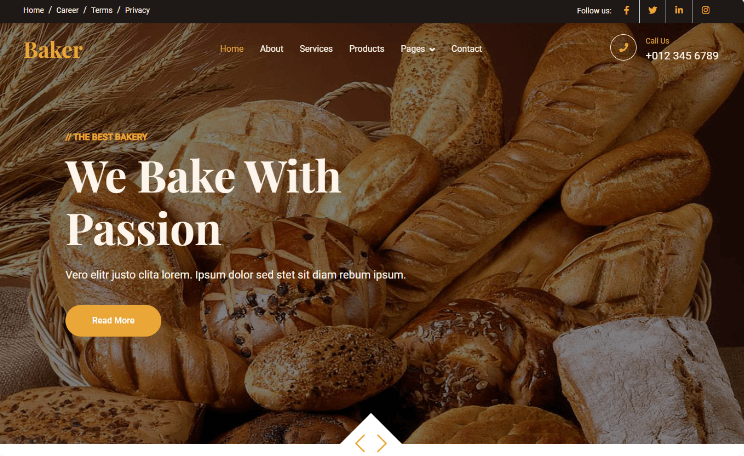Open the Contact menu item
Image resolution: width=744 pixels, height=456 pixels.
pyautogui.click(x=466, y=49)
